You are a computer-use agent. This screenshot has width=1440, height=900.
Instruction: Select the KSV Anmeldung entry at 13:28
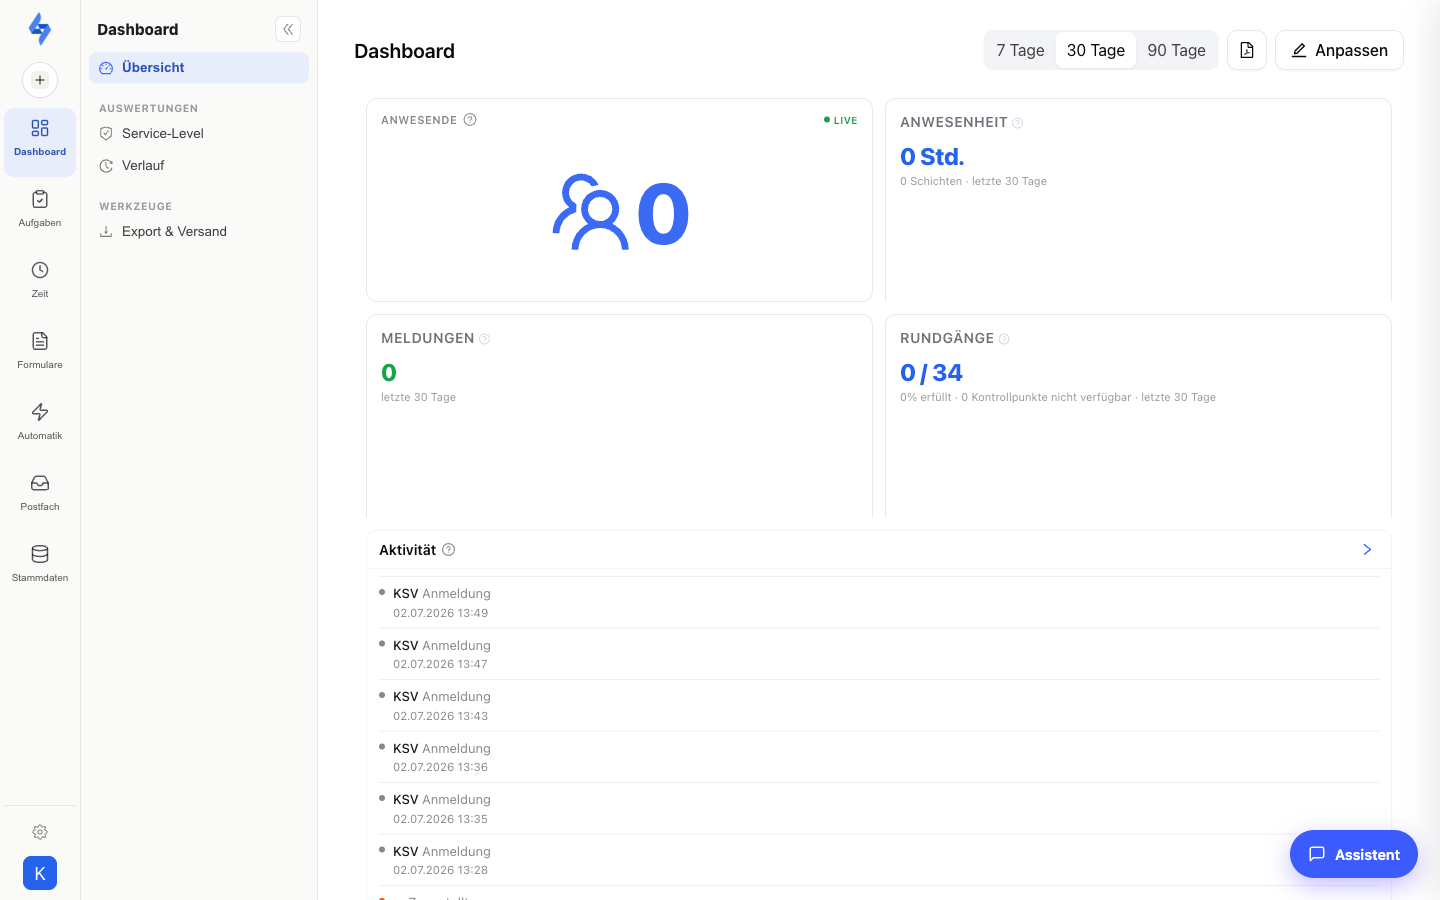pyautogui.click(x=879, y=860)
